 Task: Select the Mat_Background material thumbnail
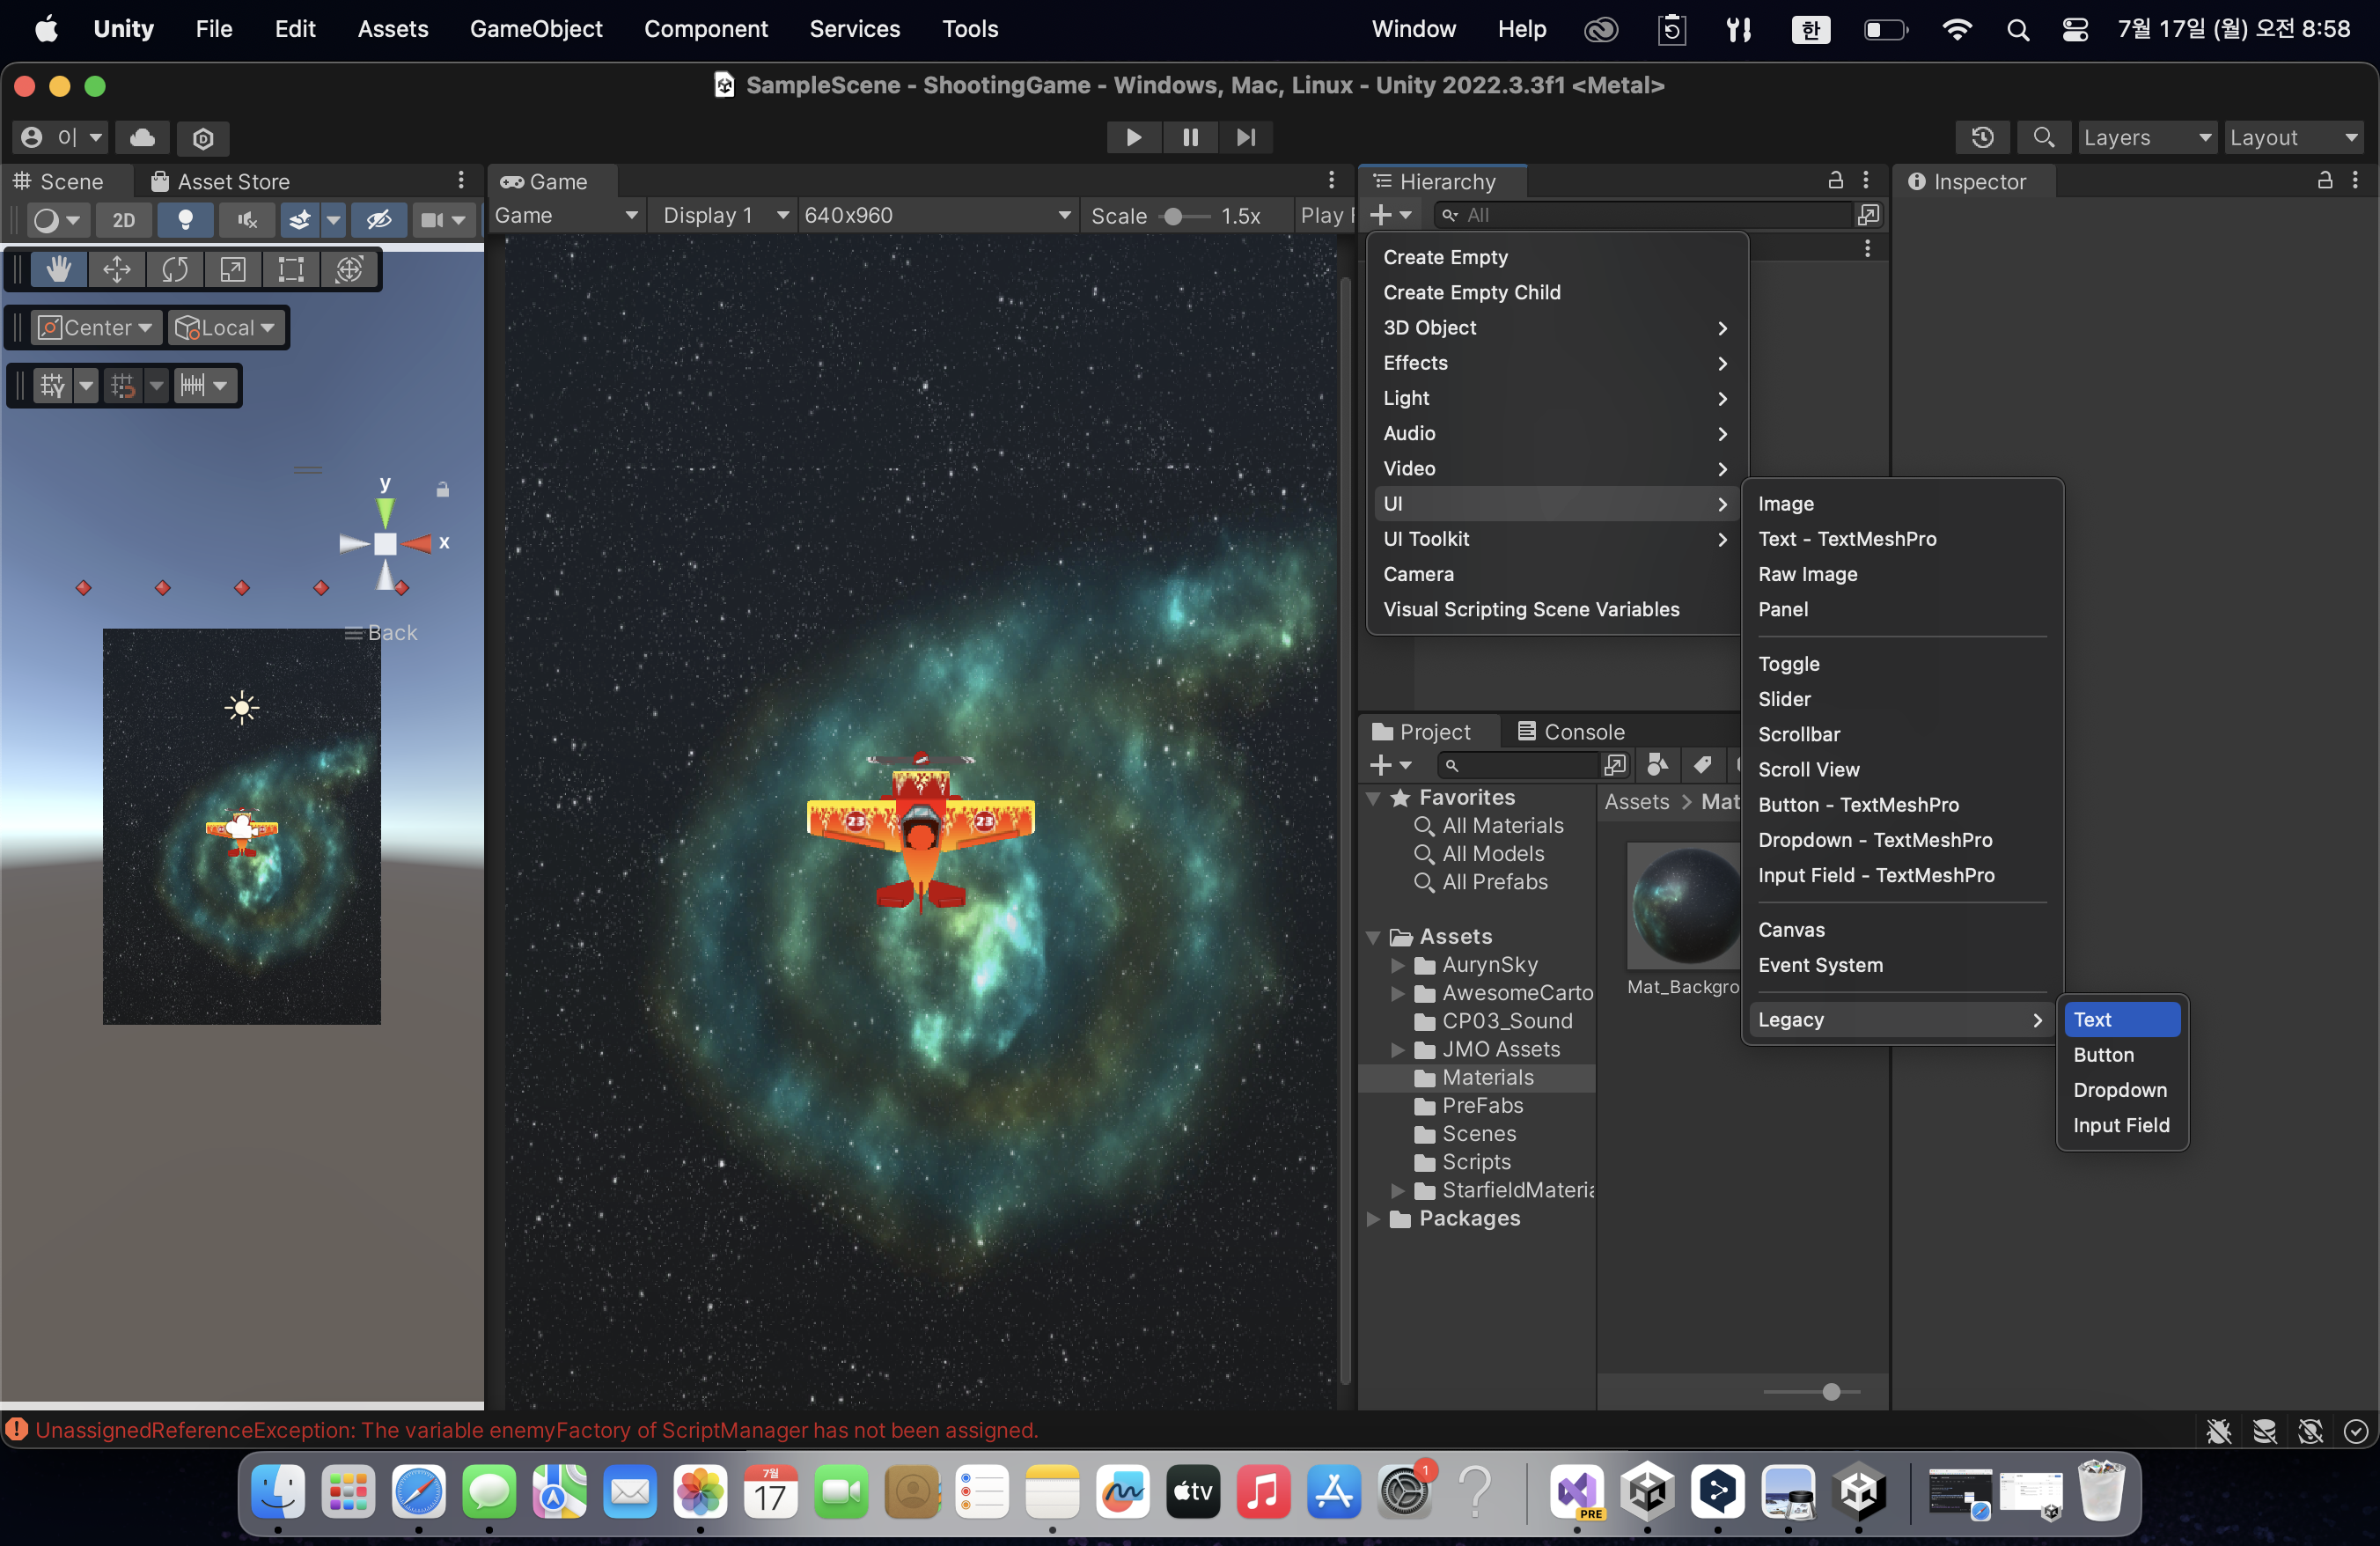pyautogui.click(x=1685, y=905)
